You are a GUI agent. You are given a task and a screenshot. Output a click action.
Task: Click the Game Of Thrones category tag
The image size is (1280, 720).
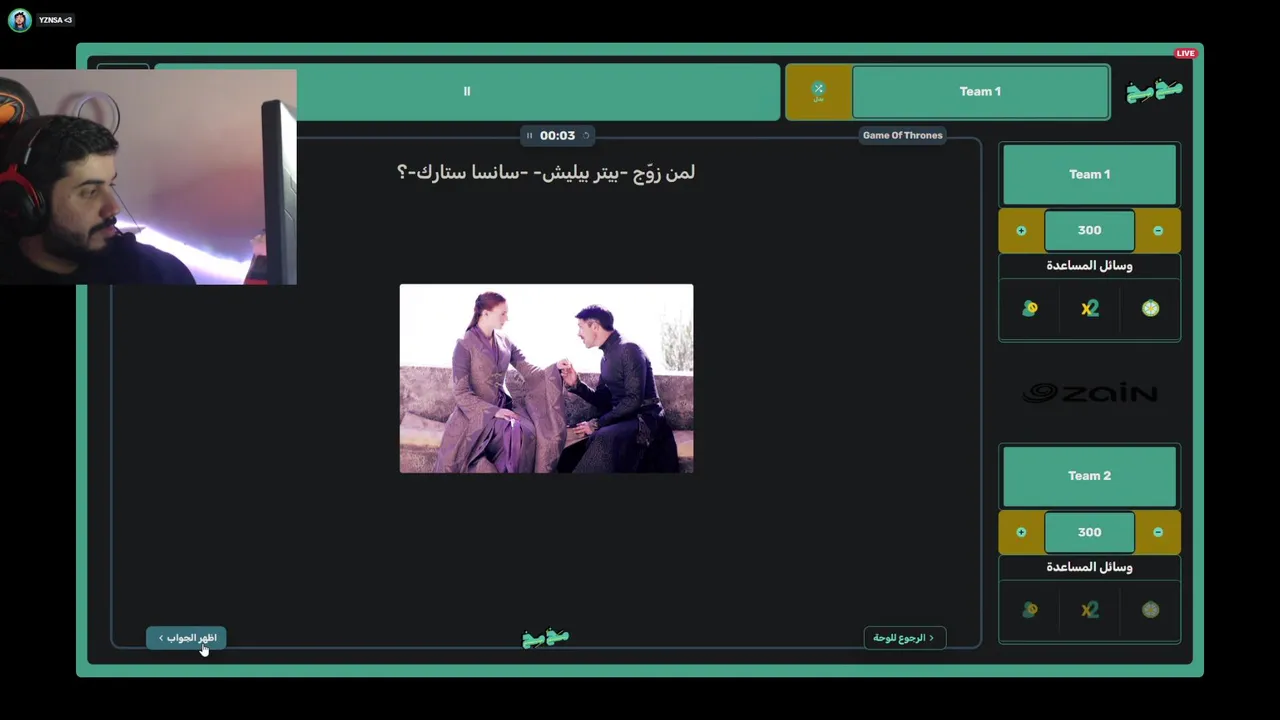click(x=903, y=136)
